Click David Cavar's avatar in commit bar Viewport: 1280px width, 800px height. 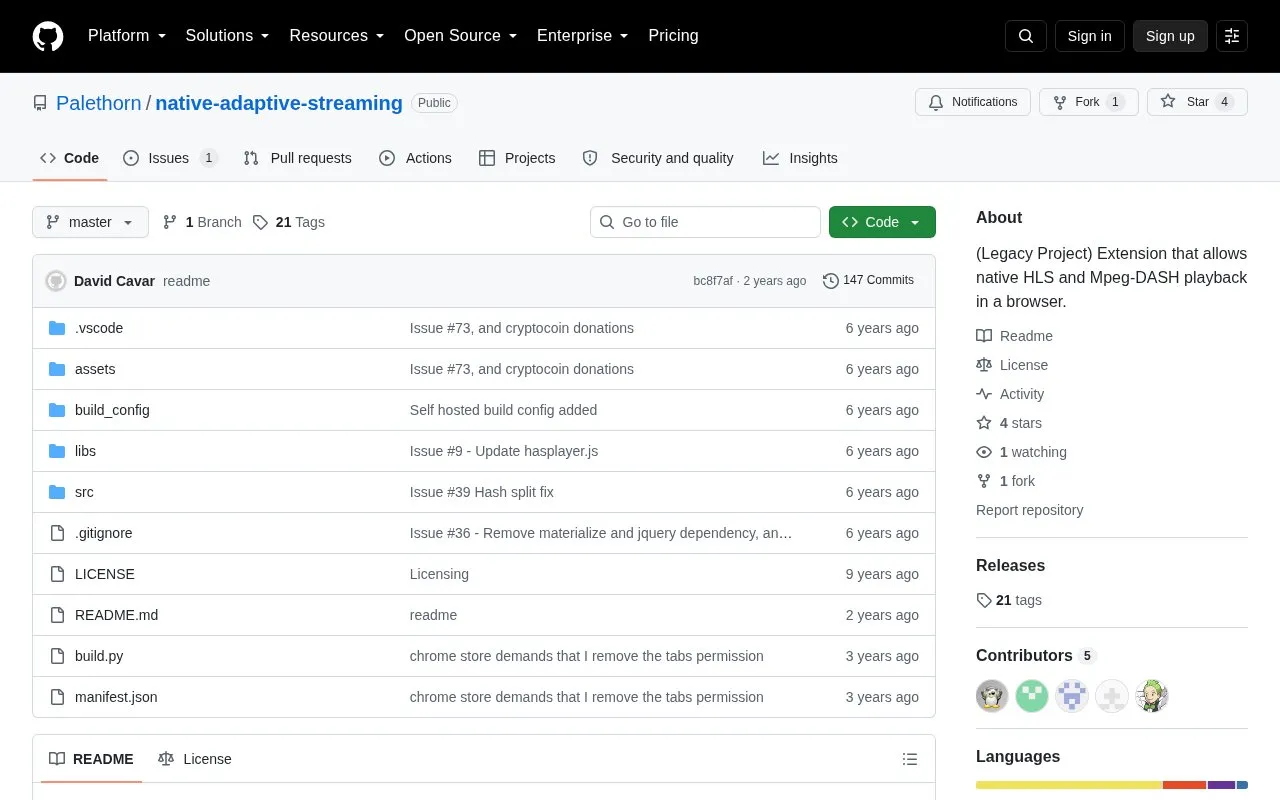pyautogui.click(x=56, y=281)
